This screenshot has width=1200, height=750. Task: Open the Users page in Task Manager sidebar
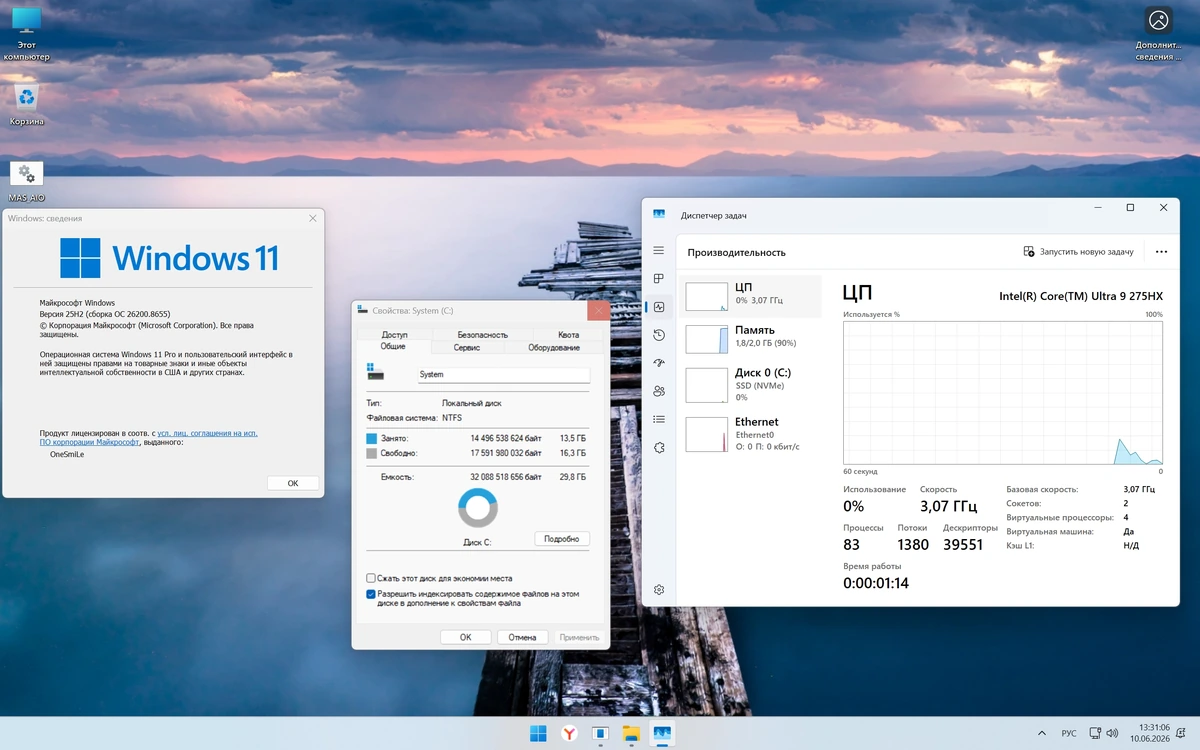(x=659, y=391)
